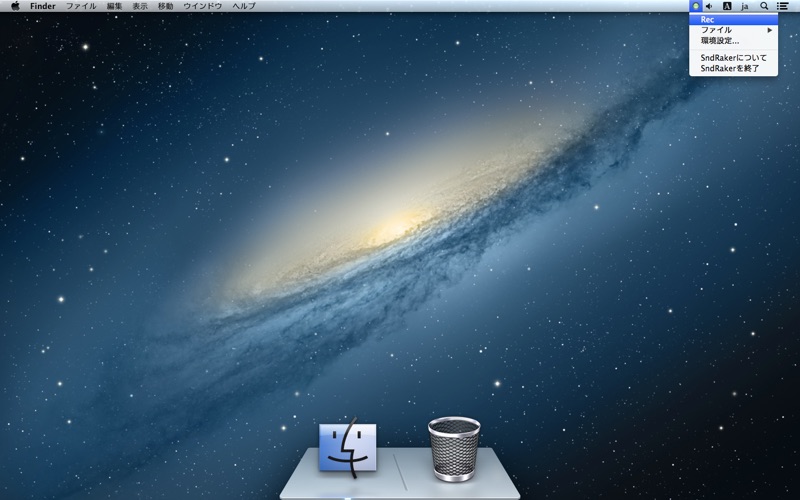Viewport: 800px width, 500px height.
Task: Open Notification Center list icon
Action: [x=782, y=6]
